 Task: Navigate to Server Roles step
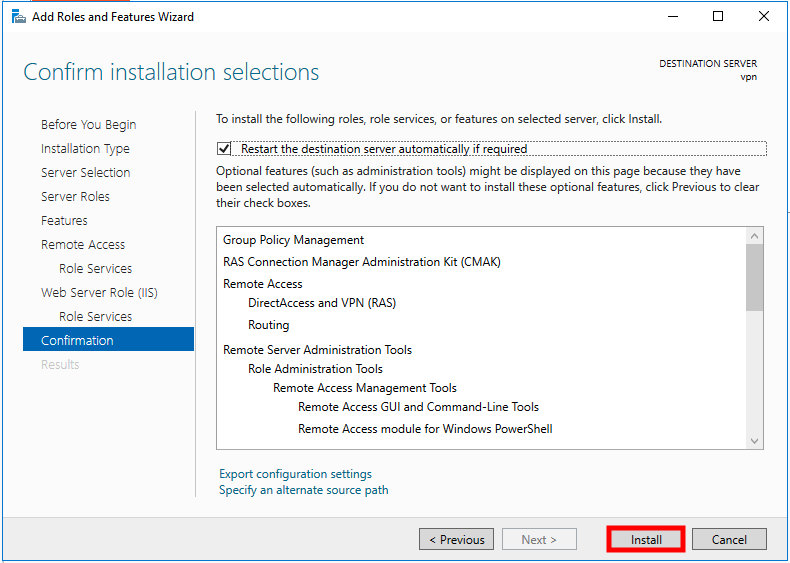click(x=75, y=197)
